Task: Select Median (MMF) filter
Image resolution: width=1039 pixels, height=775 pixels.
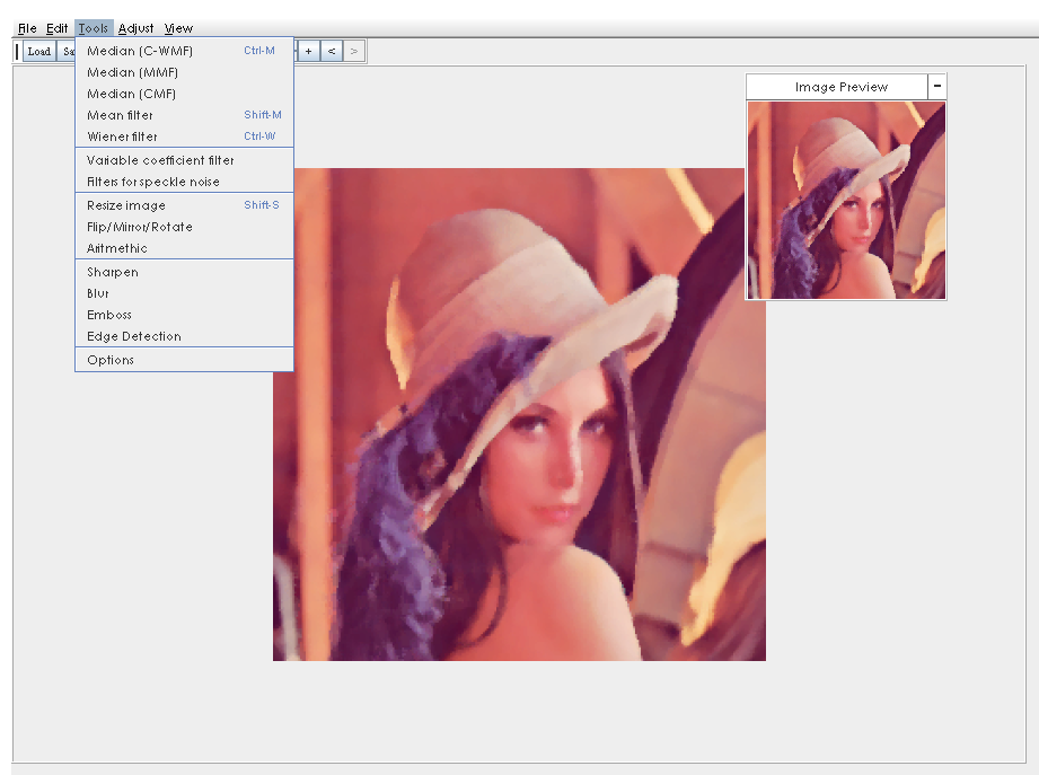Action: click(184, 72)
